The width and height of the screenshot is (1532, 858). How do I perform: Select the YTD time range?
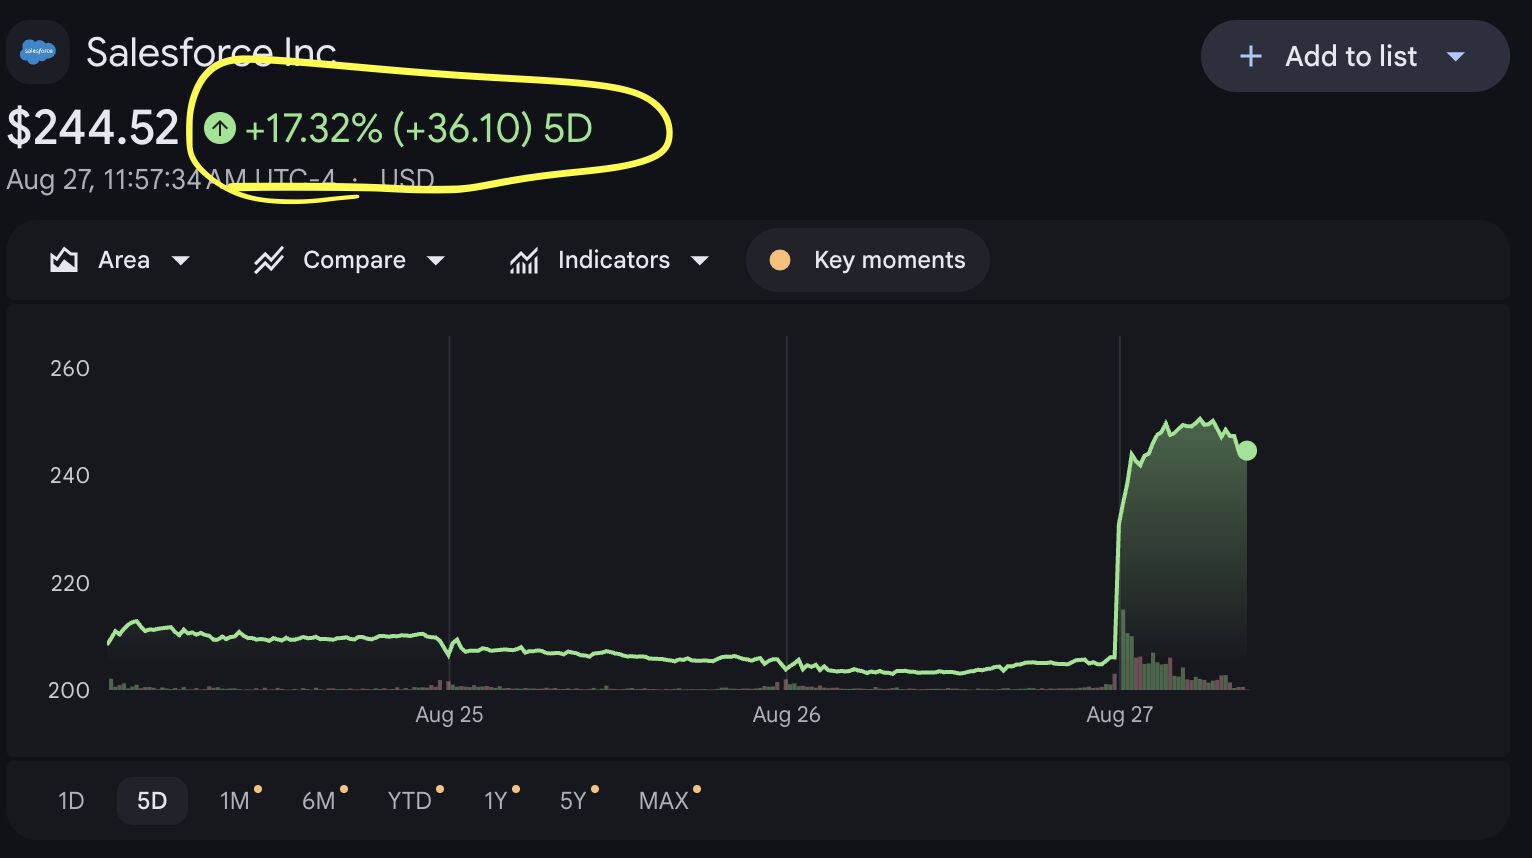[x=410, y=801]
